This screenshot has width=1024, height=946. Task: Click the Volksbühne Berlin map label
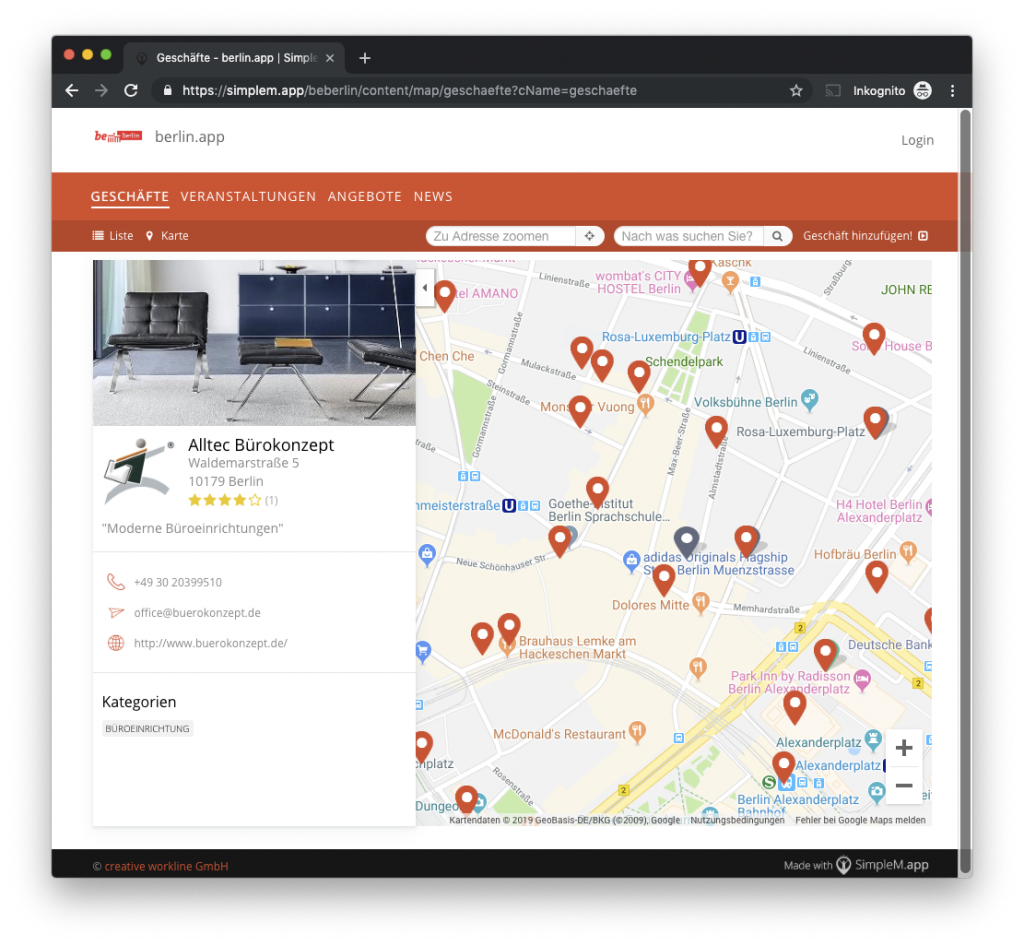[745, 402]
